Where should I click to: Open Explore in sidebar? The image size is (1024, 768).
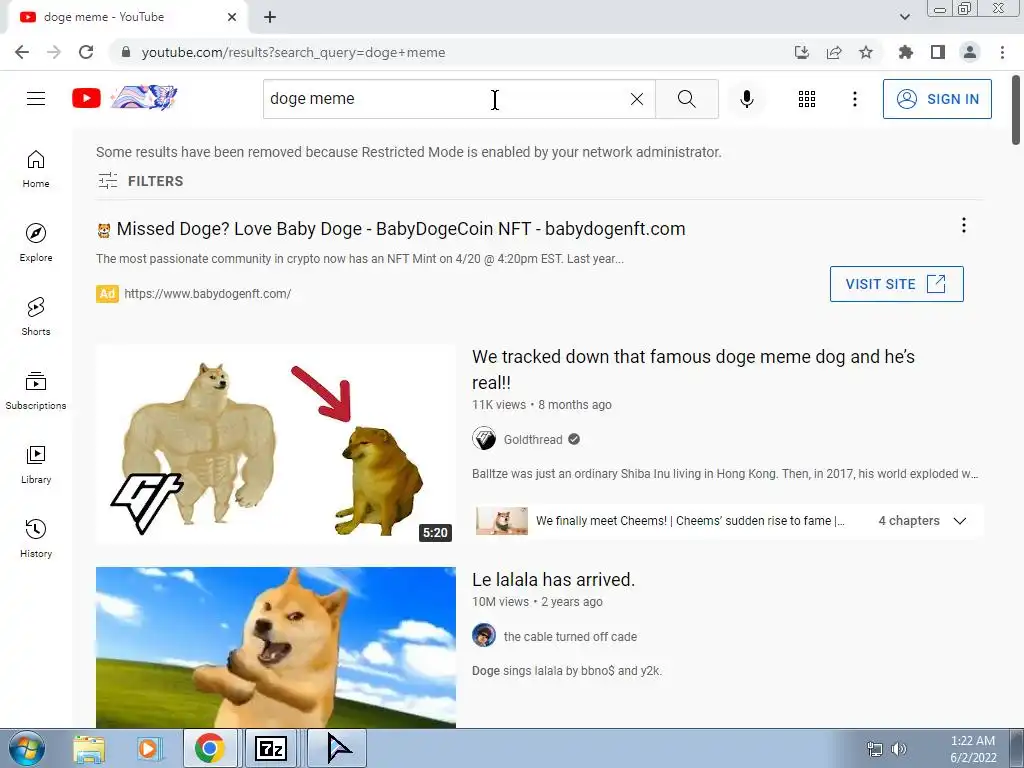pos(36,243)
